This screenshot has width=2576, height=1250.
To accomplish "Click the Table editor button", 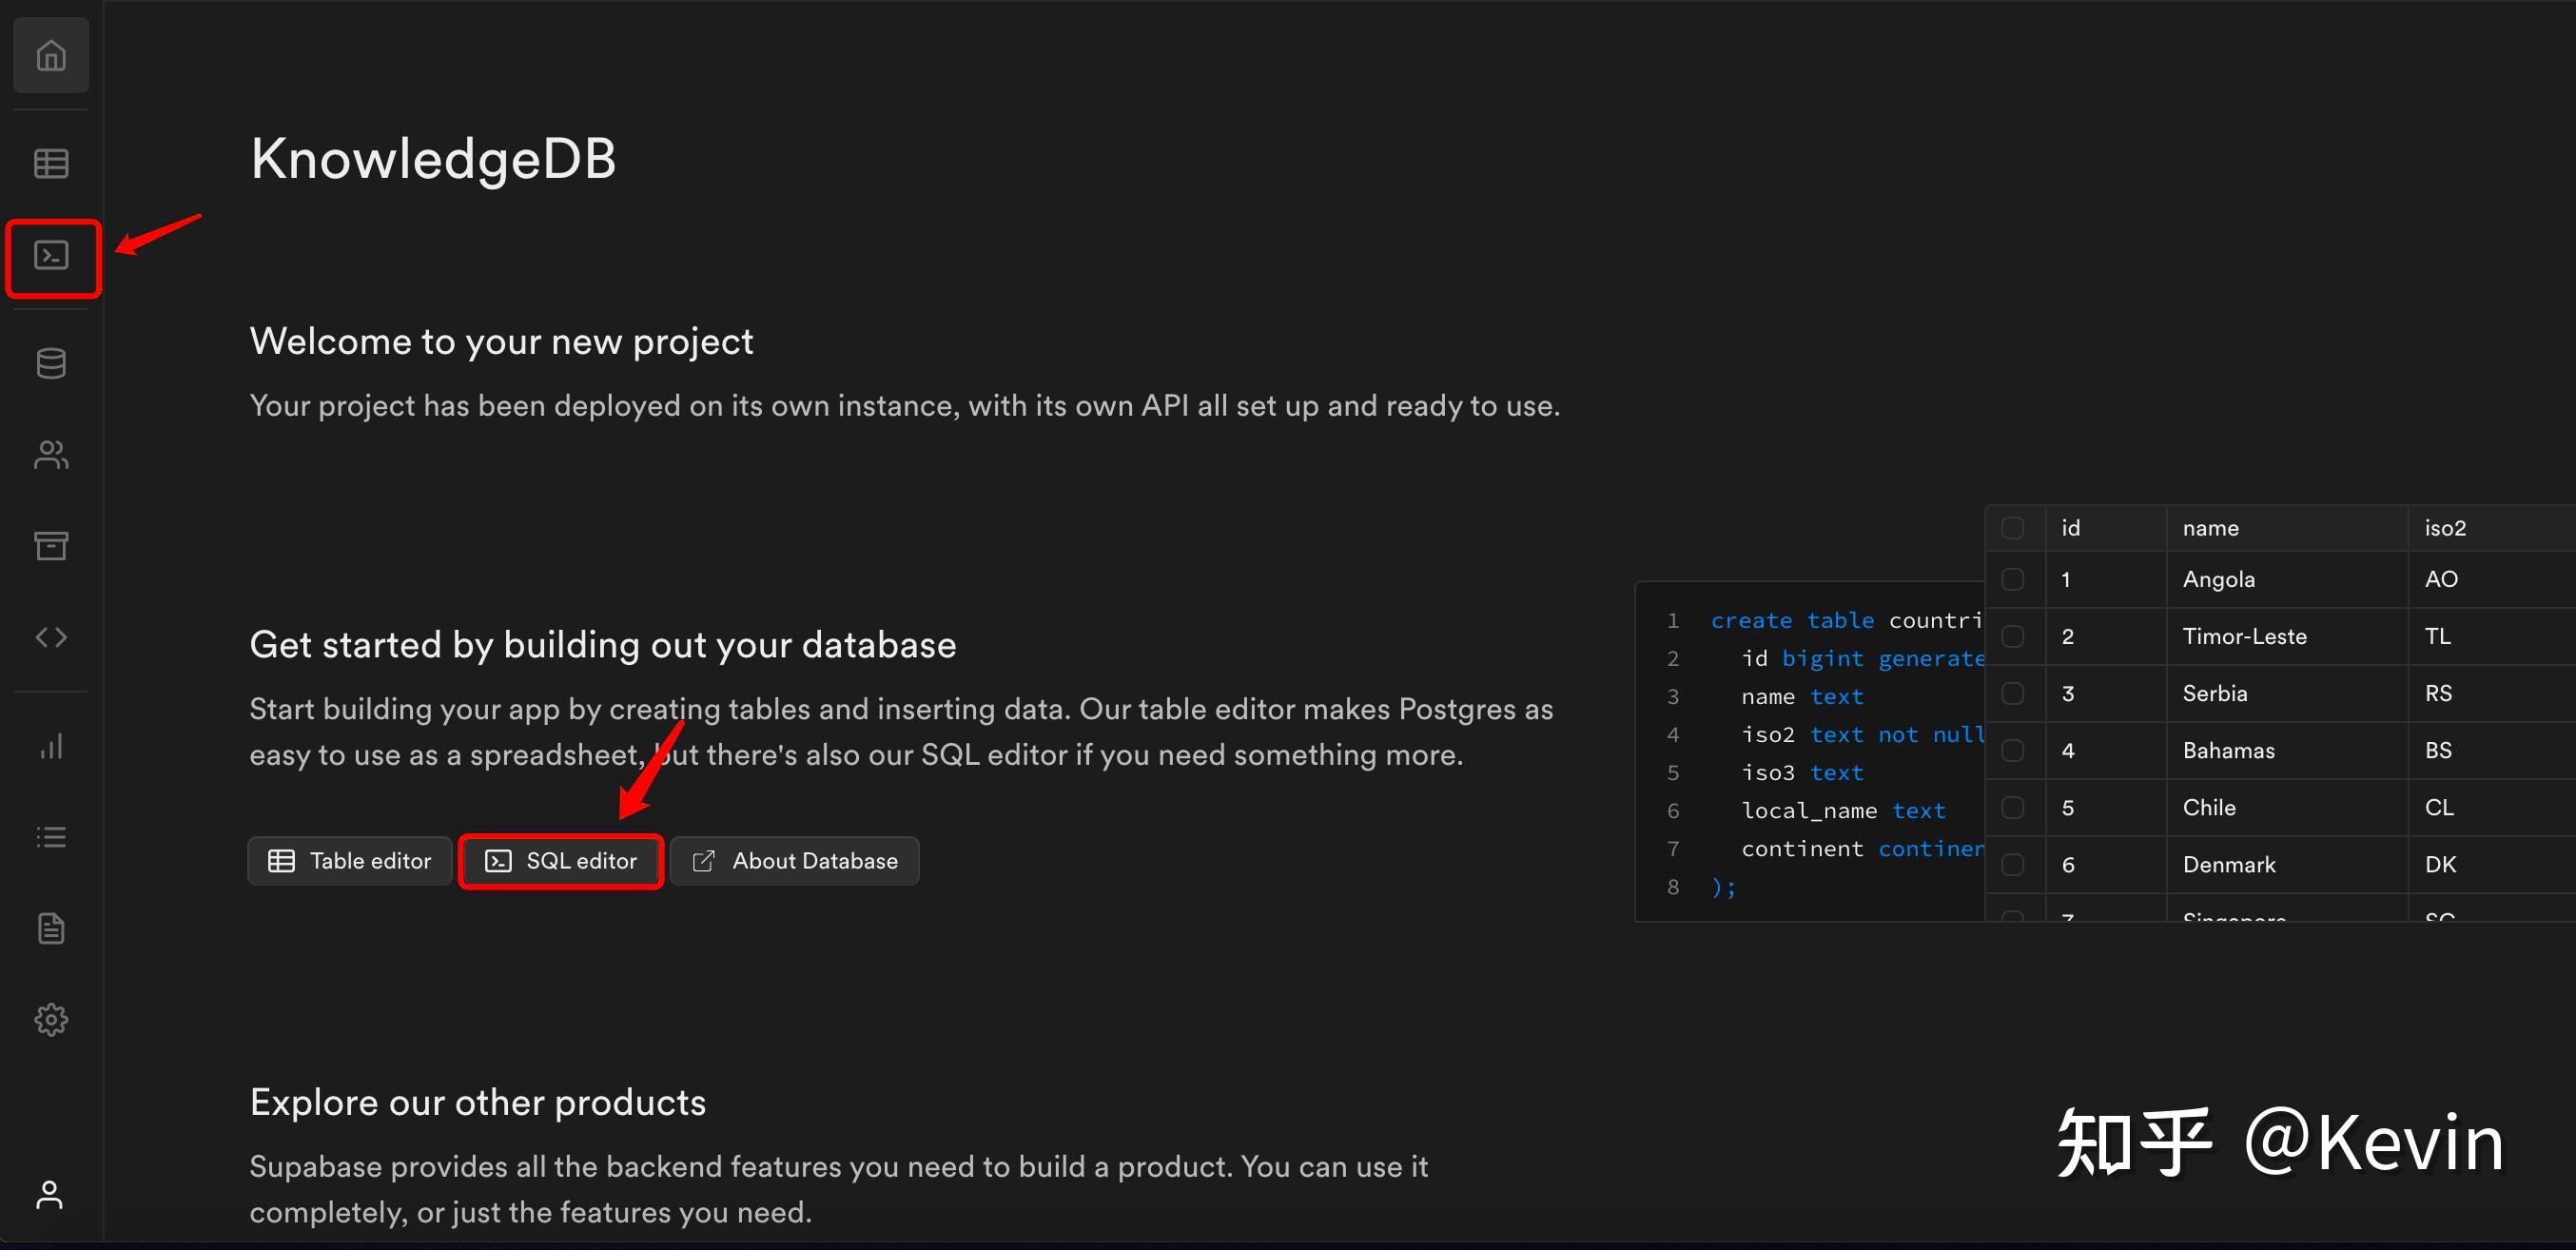I will [x=350, y=861].
